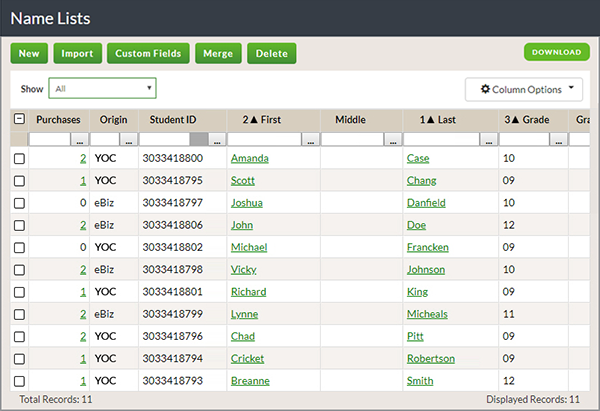600x411 pixels.
Task: Click the select-all box in table header
Action: (19, 119)
